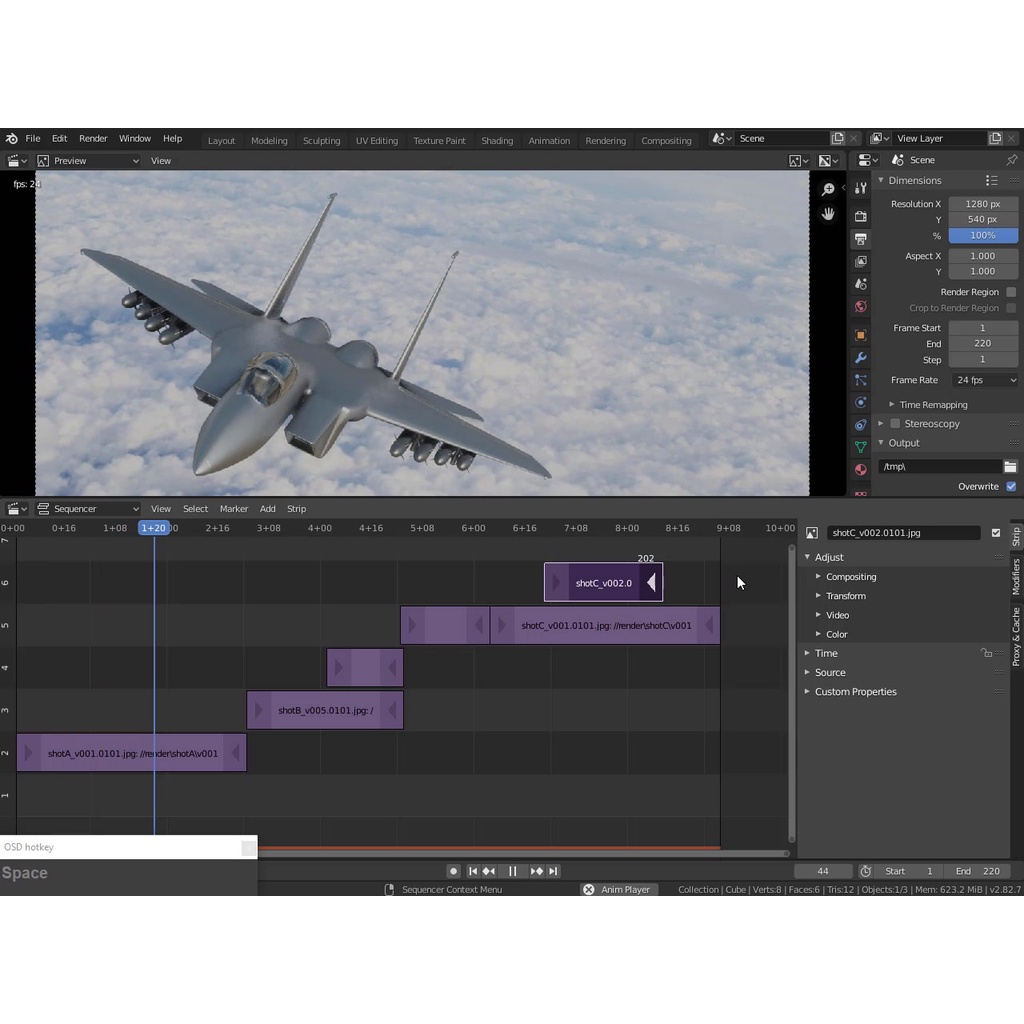Image resolution: width=1024 pixels, height=1024 pixels.
Task: Expand the Source panel in the sidebar
Action: pos(829,673)
